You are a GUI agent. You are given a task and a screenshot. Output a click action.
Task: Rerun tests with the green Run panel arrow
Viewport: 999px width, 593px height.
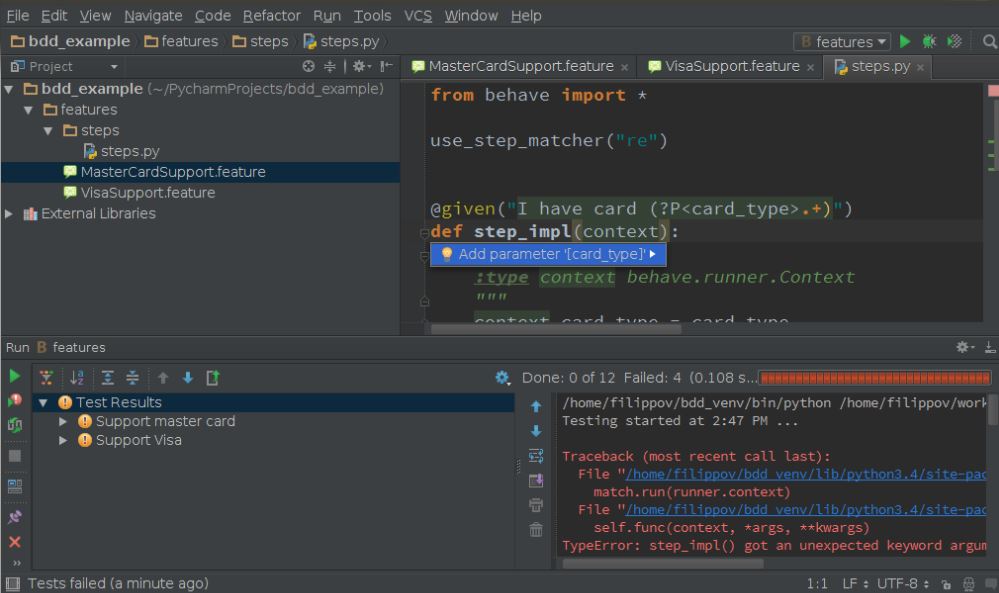(x=15, y=376)
